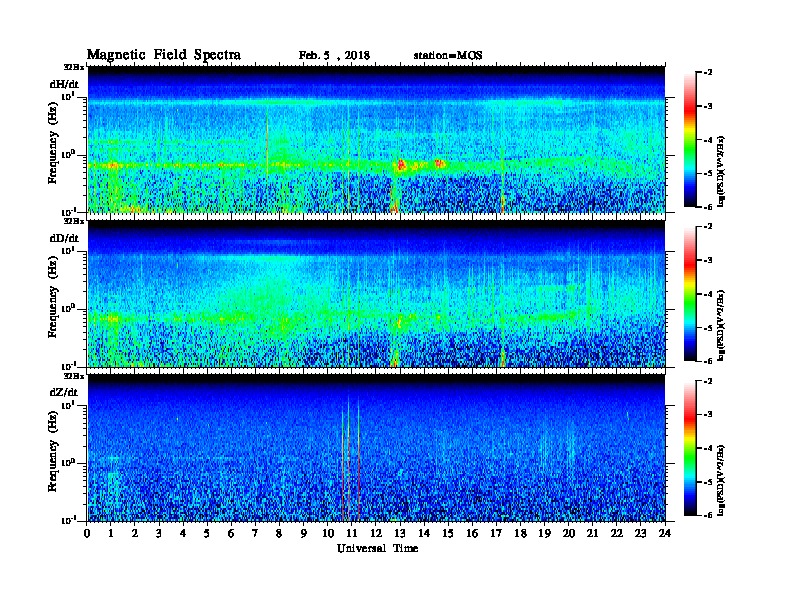Image resolution: width=792 pixels, height=612 pixels.
Task: Click hour tick label "13" on time axis
Action: click(x=400, y=533)
